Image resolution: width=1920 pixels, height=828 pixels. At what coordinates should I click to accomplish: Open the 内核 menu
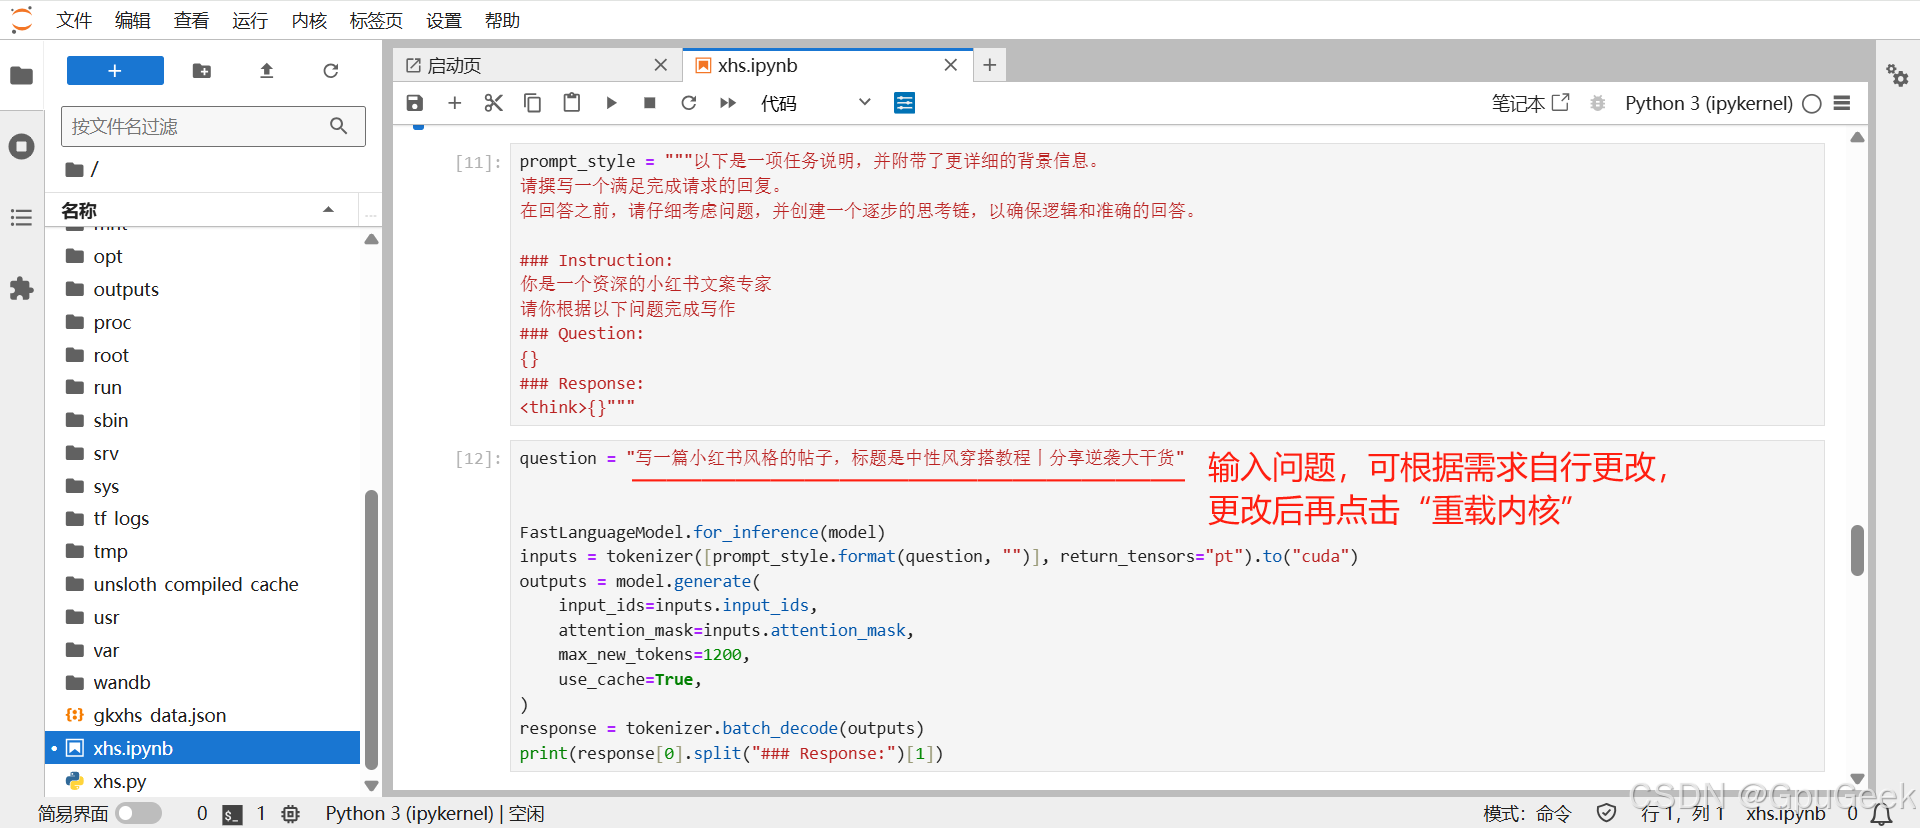pos(309,20)
